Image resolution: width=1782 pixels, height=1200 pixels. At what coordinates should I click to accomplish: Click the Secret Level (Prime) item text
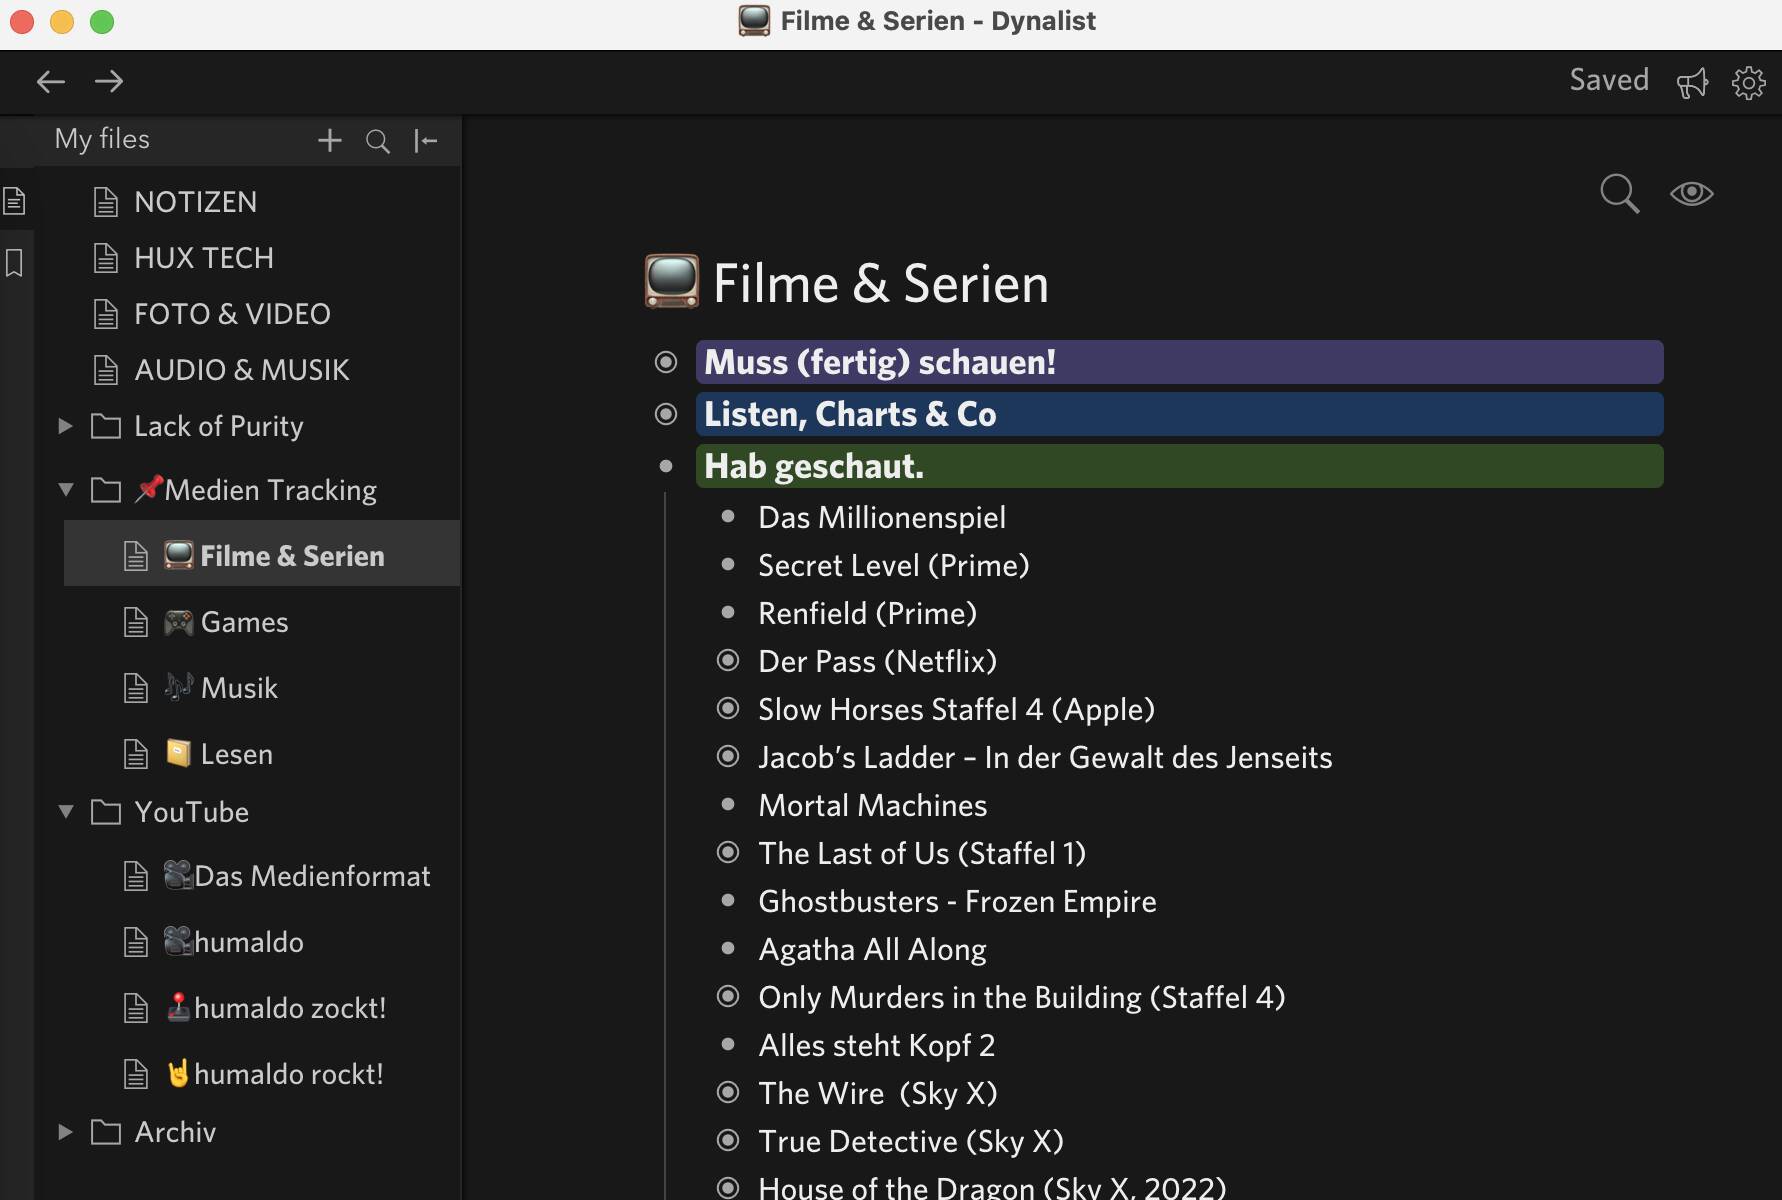pos(893,565)
